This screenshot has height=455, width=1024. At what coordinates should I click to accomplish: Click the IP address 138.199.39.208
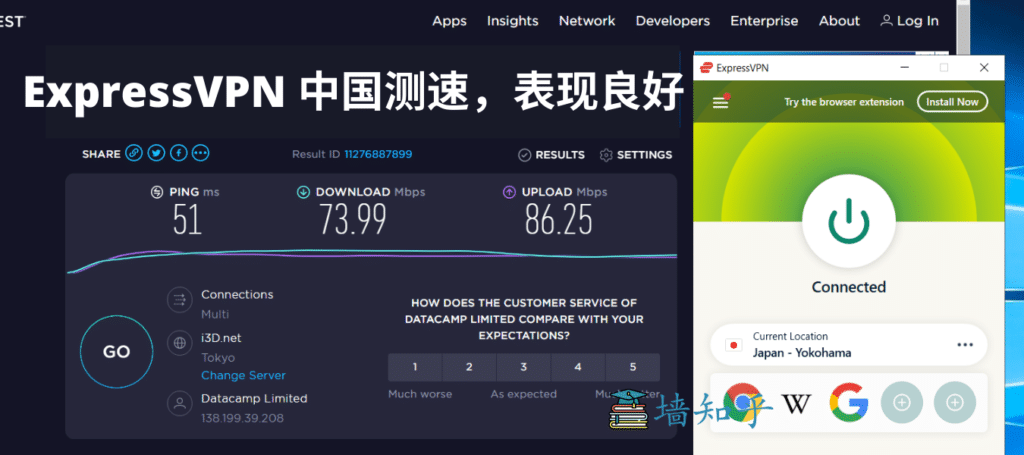(x=242, y=418)
